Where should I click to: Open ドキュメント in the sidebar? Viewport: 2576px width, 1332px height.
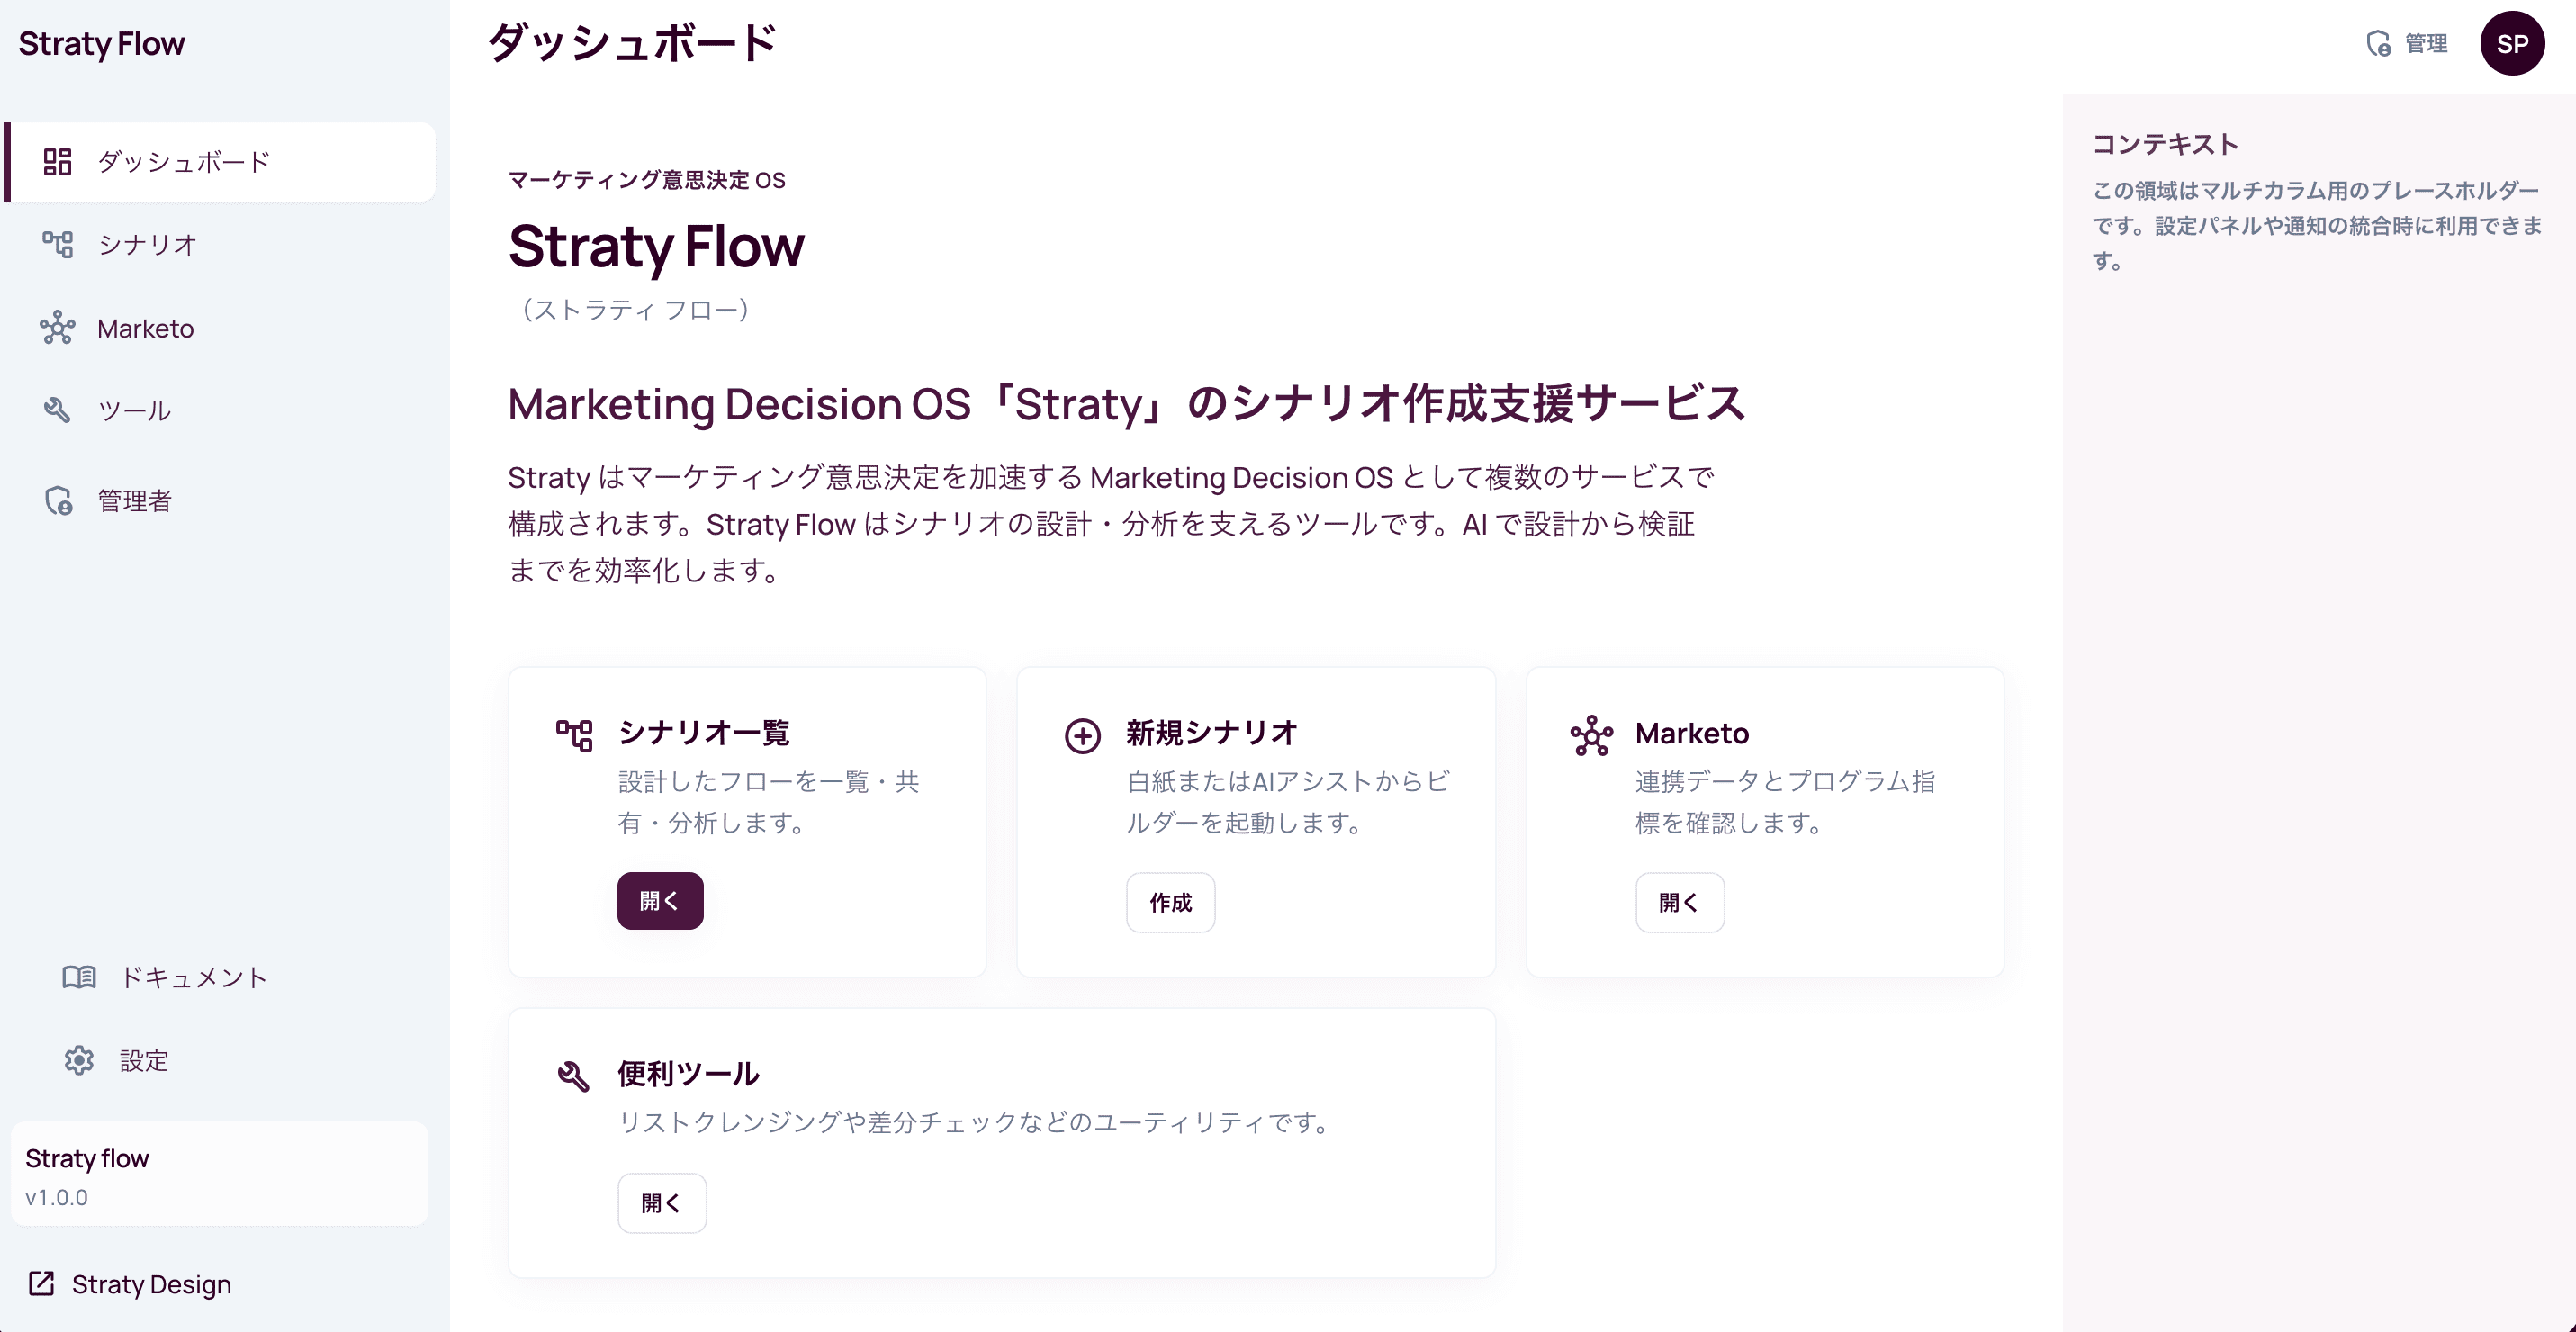pos(220,977)
